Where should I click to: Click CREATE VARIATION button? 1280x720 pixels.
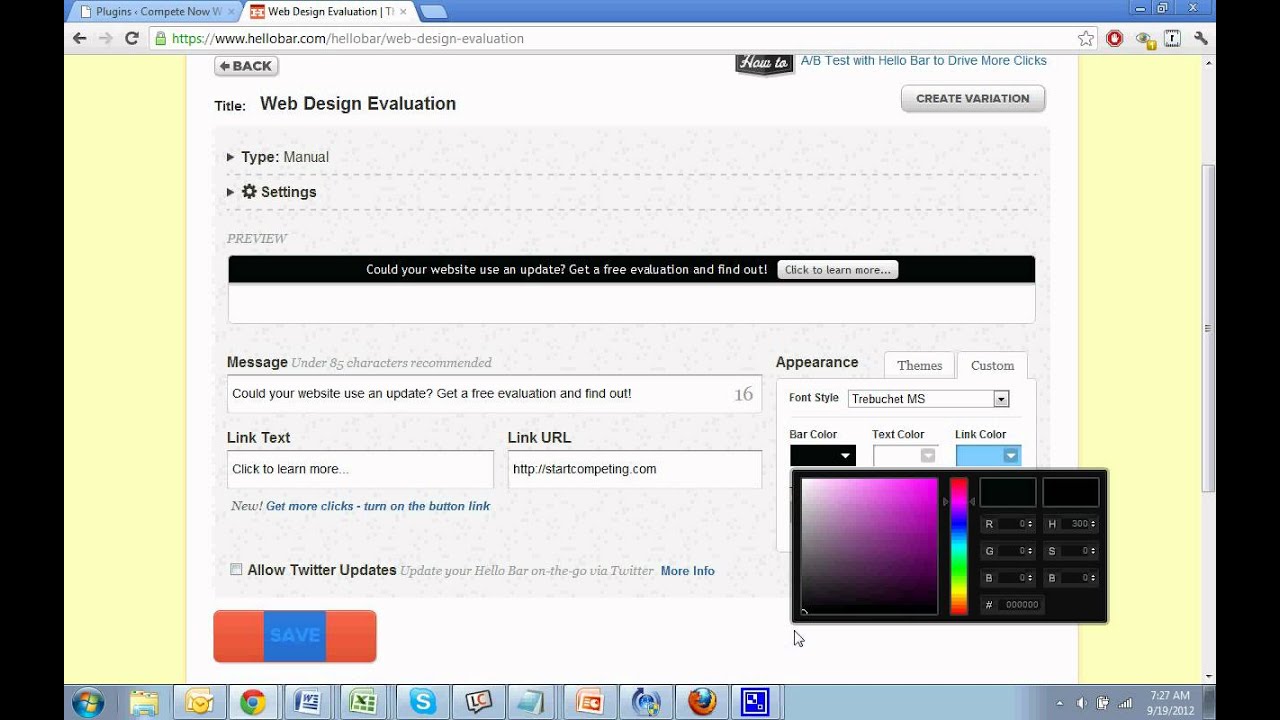pyautogui.click(x=973, y=98)
